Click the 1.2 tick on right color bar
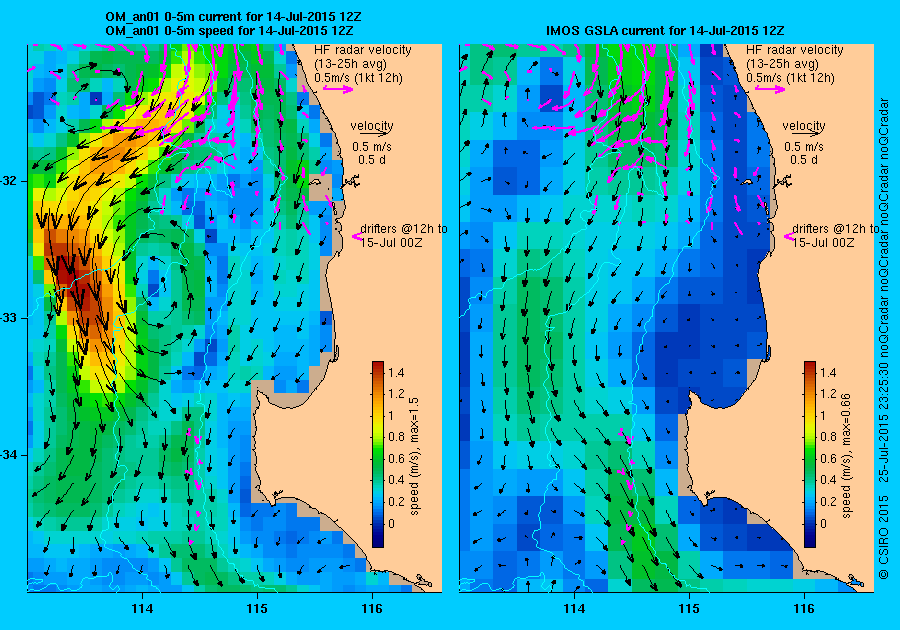 pos(828,394)
